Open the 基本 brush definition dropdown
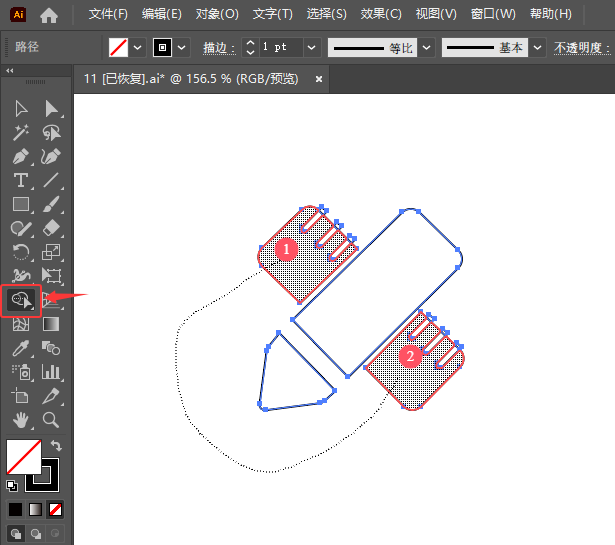This screenshot has width=615, height=545. 538,48
